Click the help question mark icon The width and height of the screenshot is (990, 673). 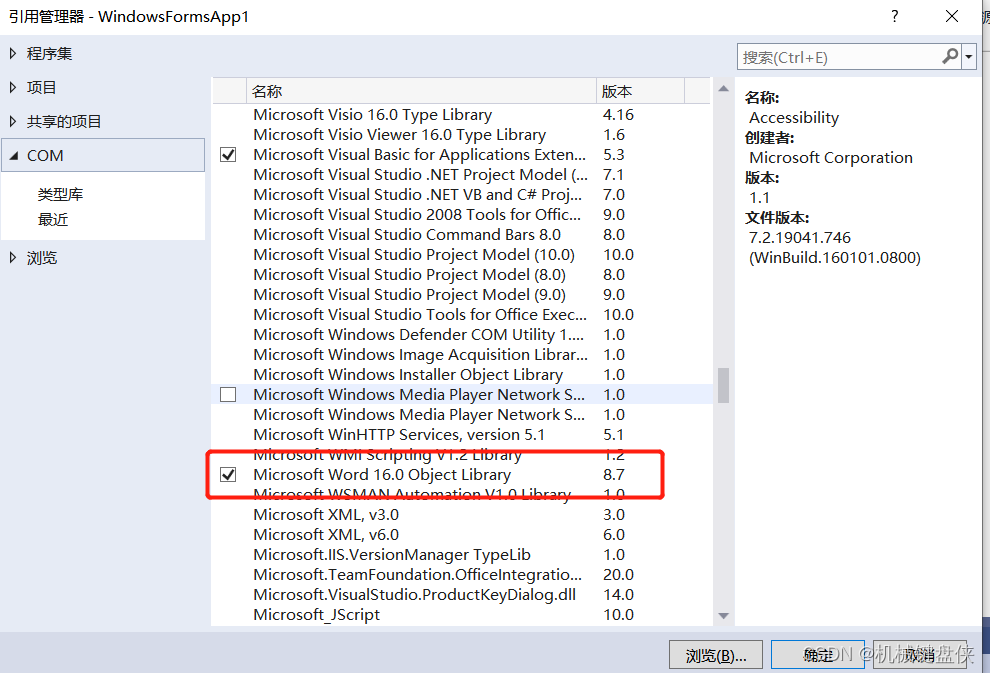[x=895, y=16]
